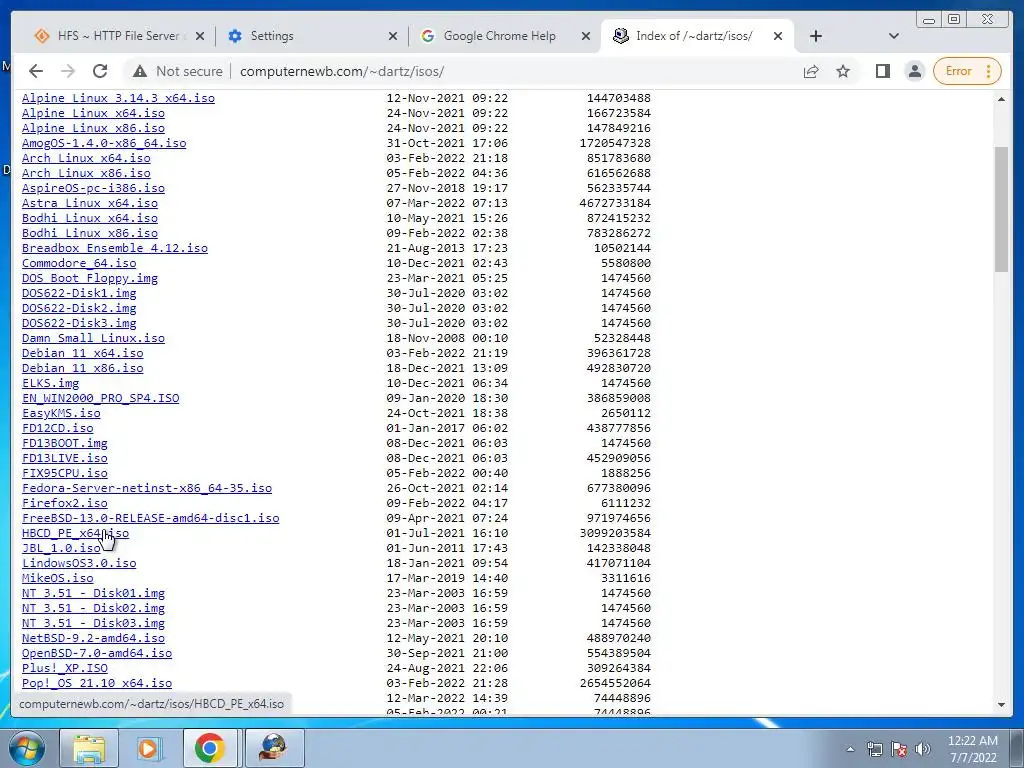The height and width of the screenshot is (768, 1024).
Task: Click the page scrollbar thumb
Action: [1001, 209]
